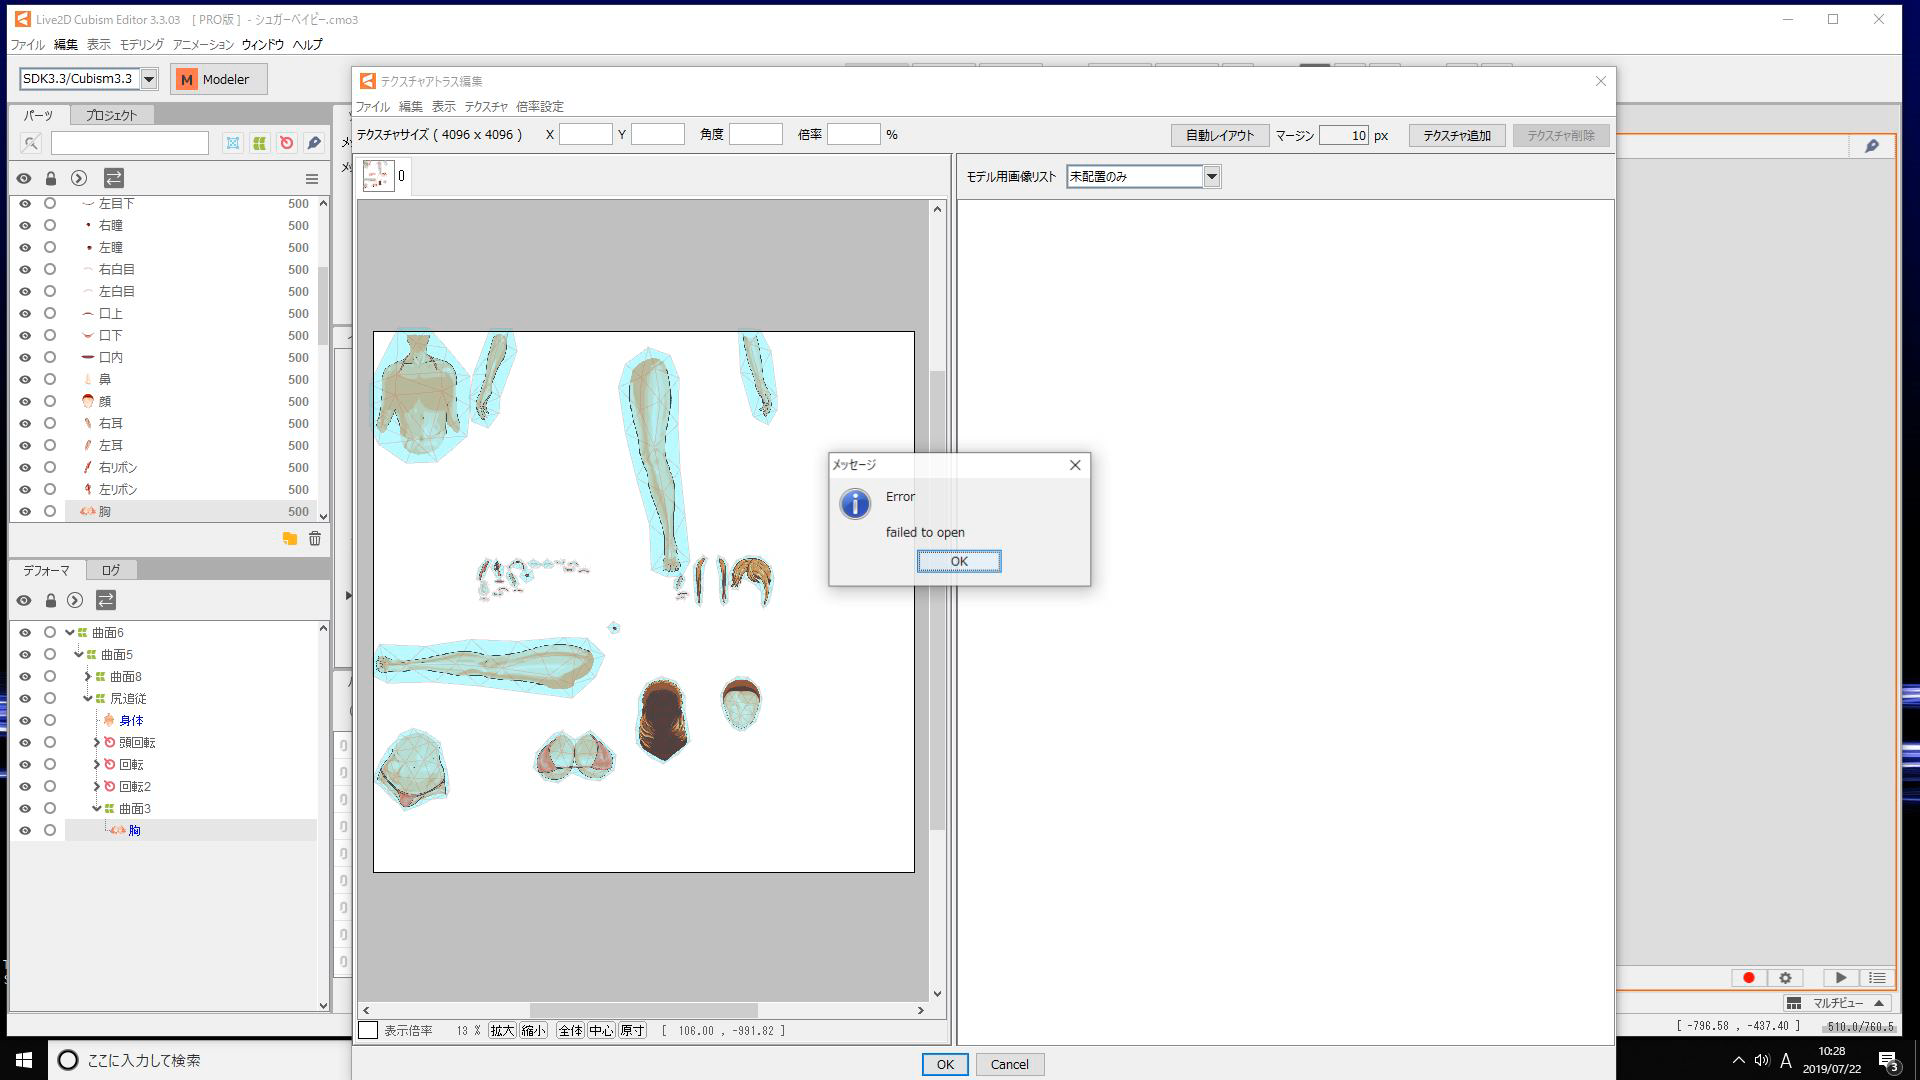1920x1080 pixels.
Task: Expand the 曲面8 deformer tree node
Action: 88,676
